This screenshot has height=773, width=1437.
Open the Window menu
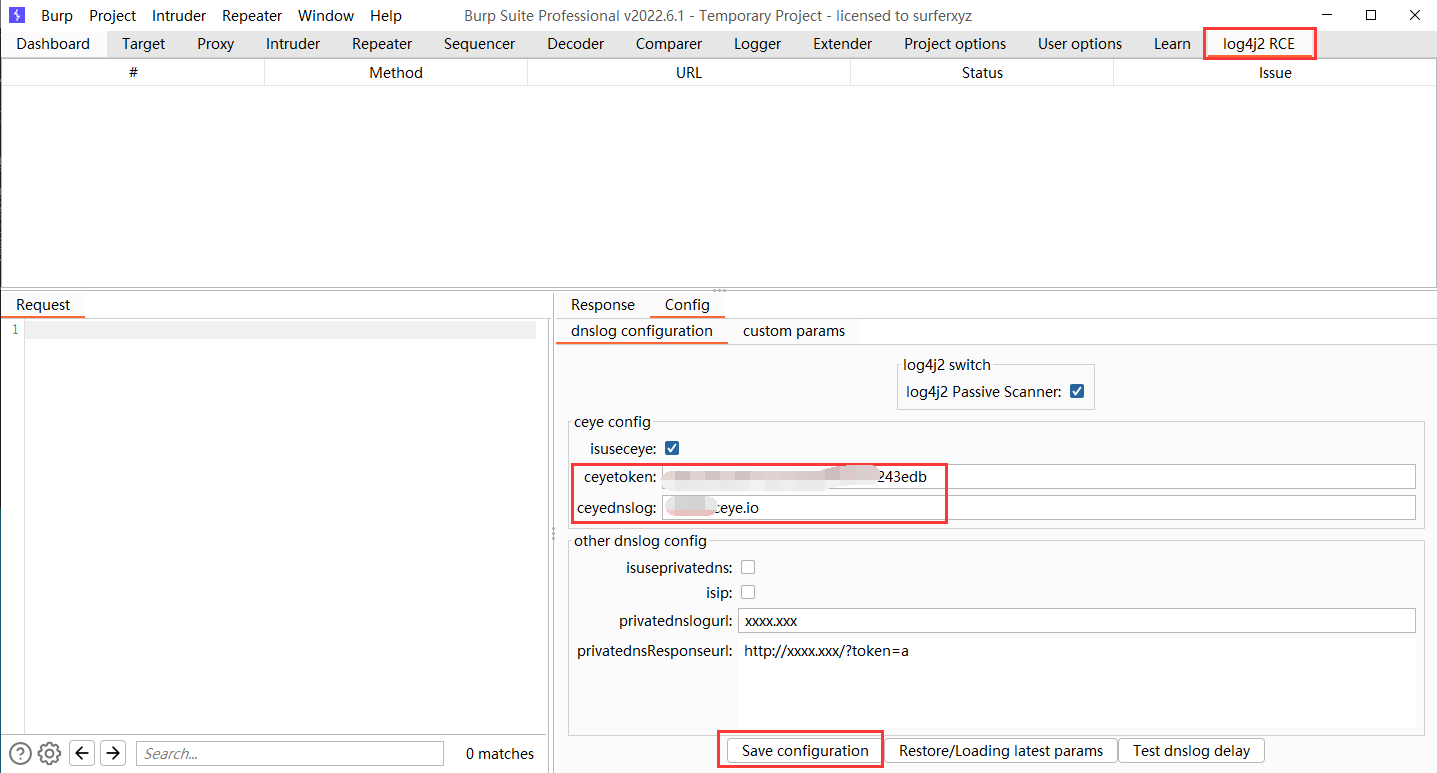click(326, 15)
